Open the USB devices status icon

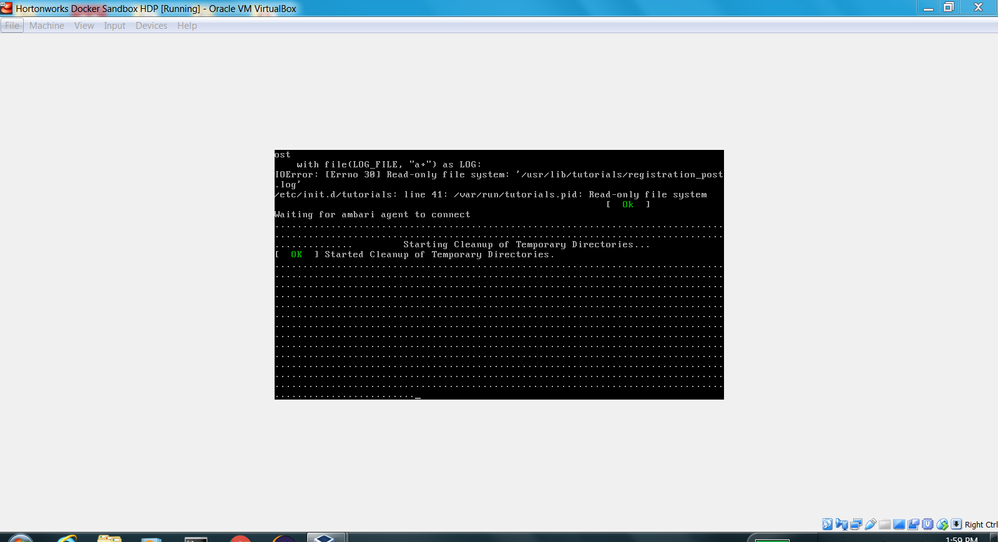pos(870,524)
